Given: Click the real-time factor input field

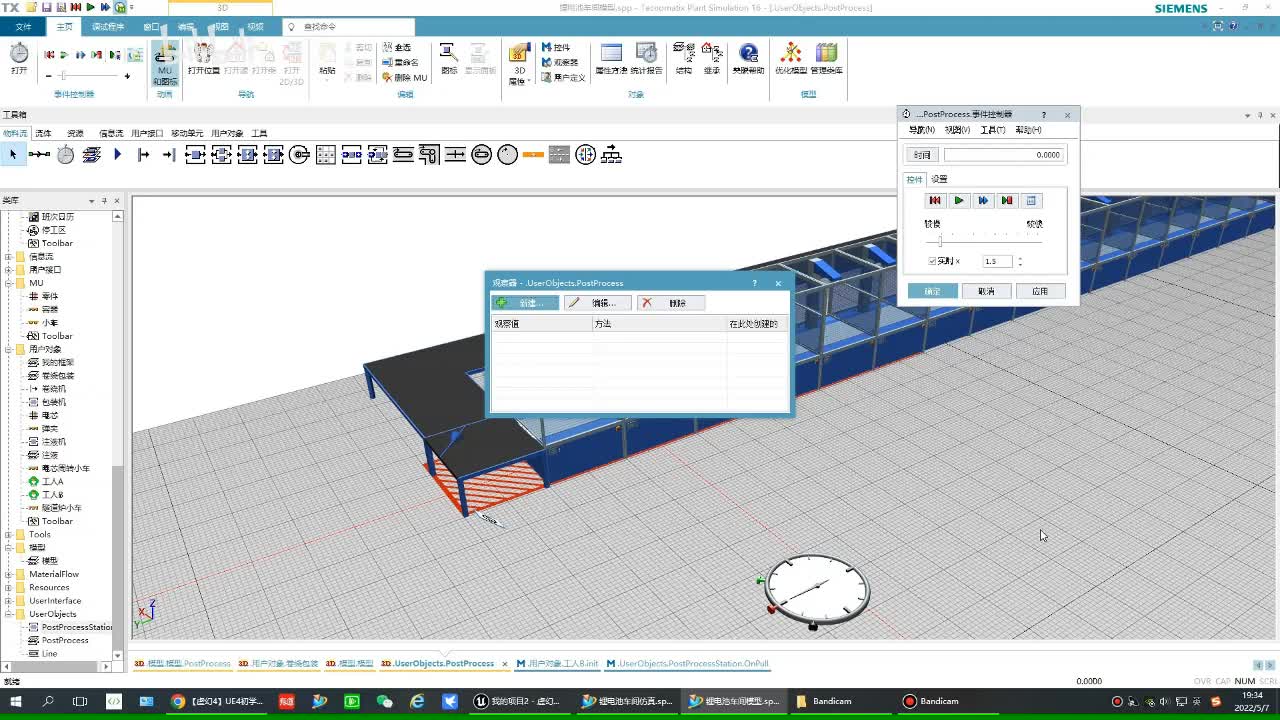Looking at the screenshot, I should 997,261.
